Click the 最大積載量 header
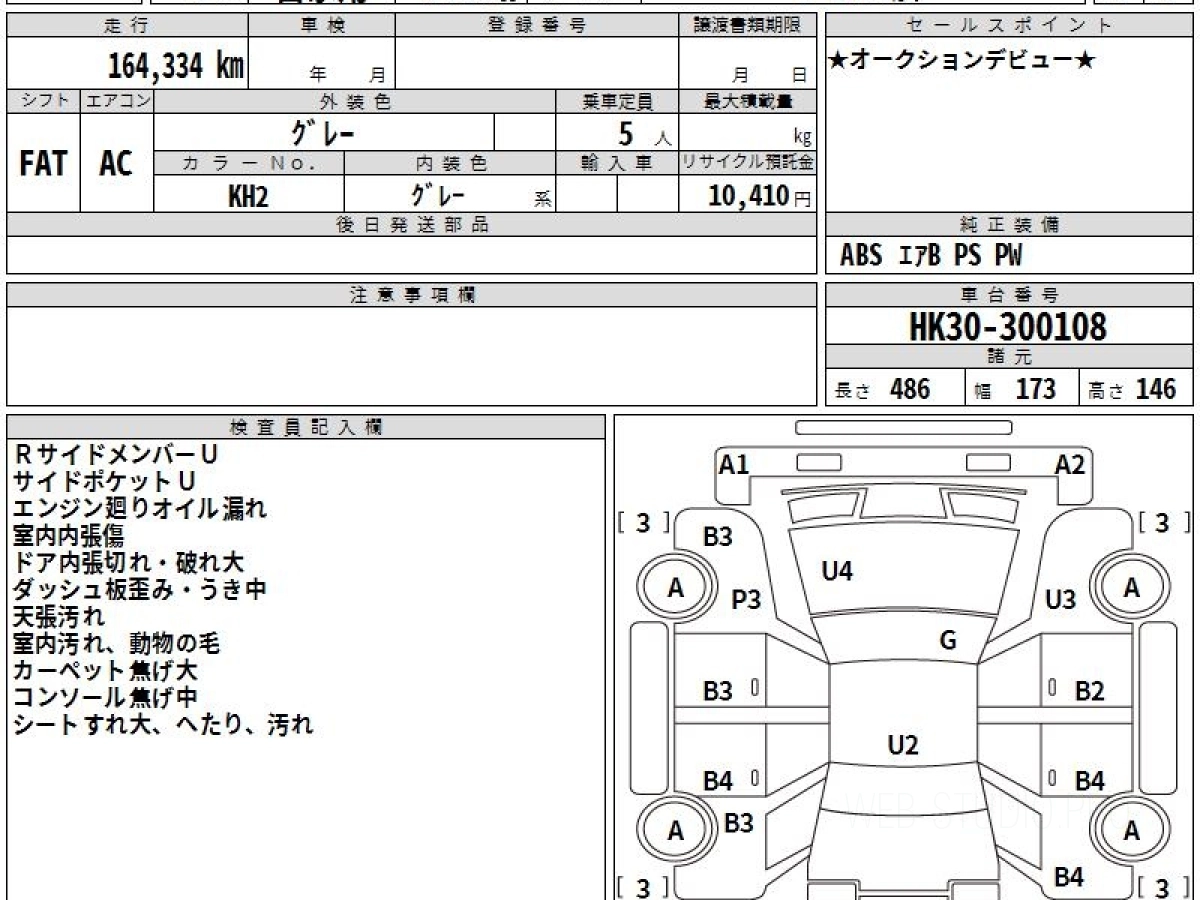Viewport: 1200px width, 900px height. pos(747,101)
